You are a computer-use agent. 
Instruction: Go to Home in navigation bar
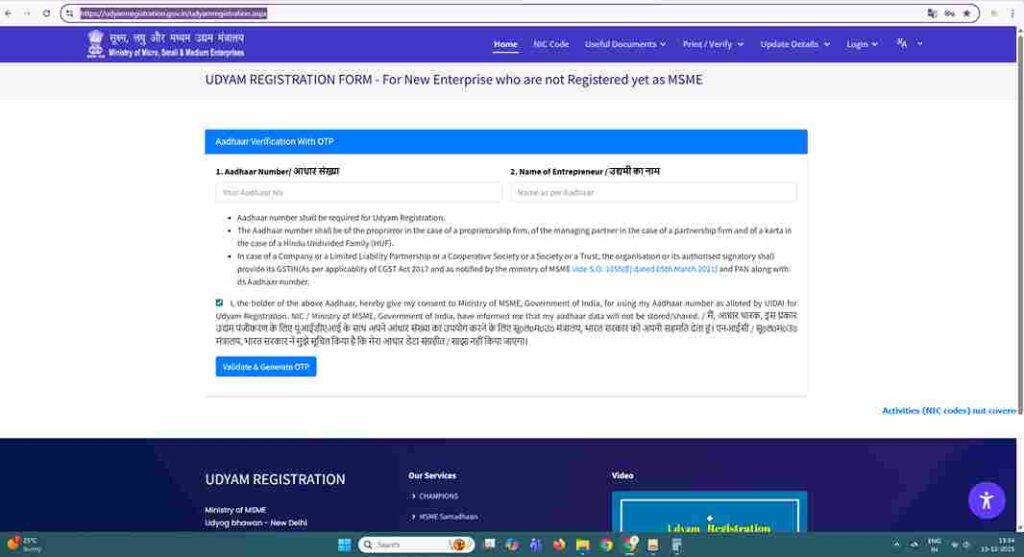tap(505, 44)
